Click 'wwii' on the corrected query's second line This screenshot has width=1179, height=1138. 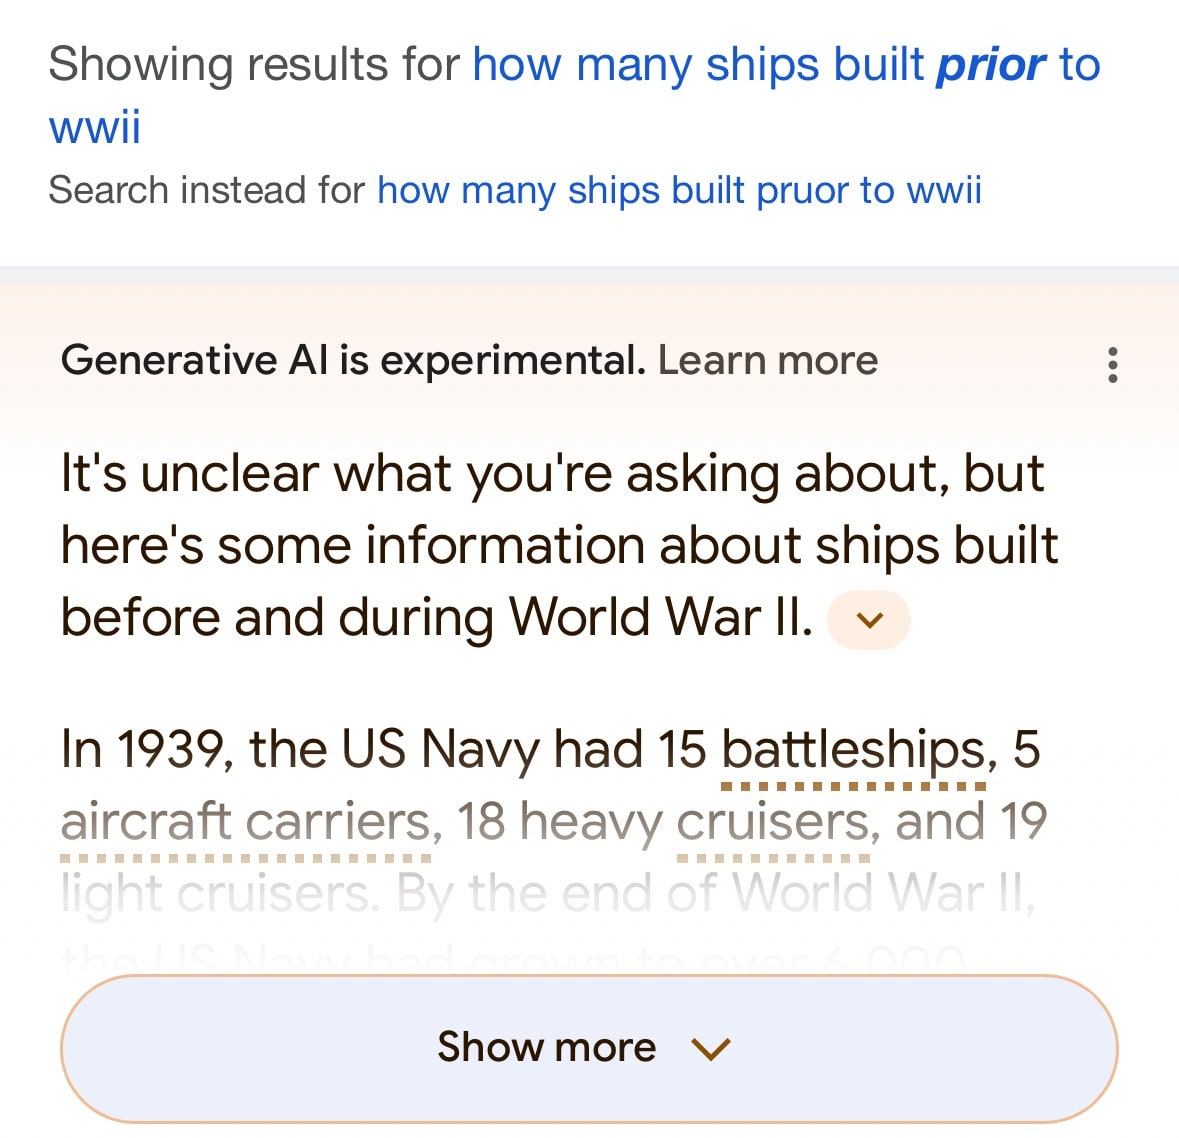coord(95,127)
